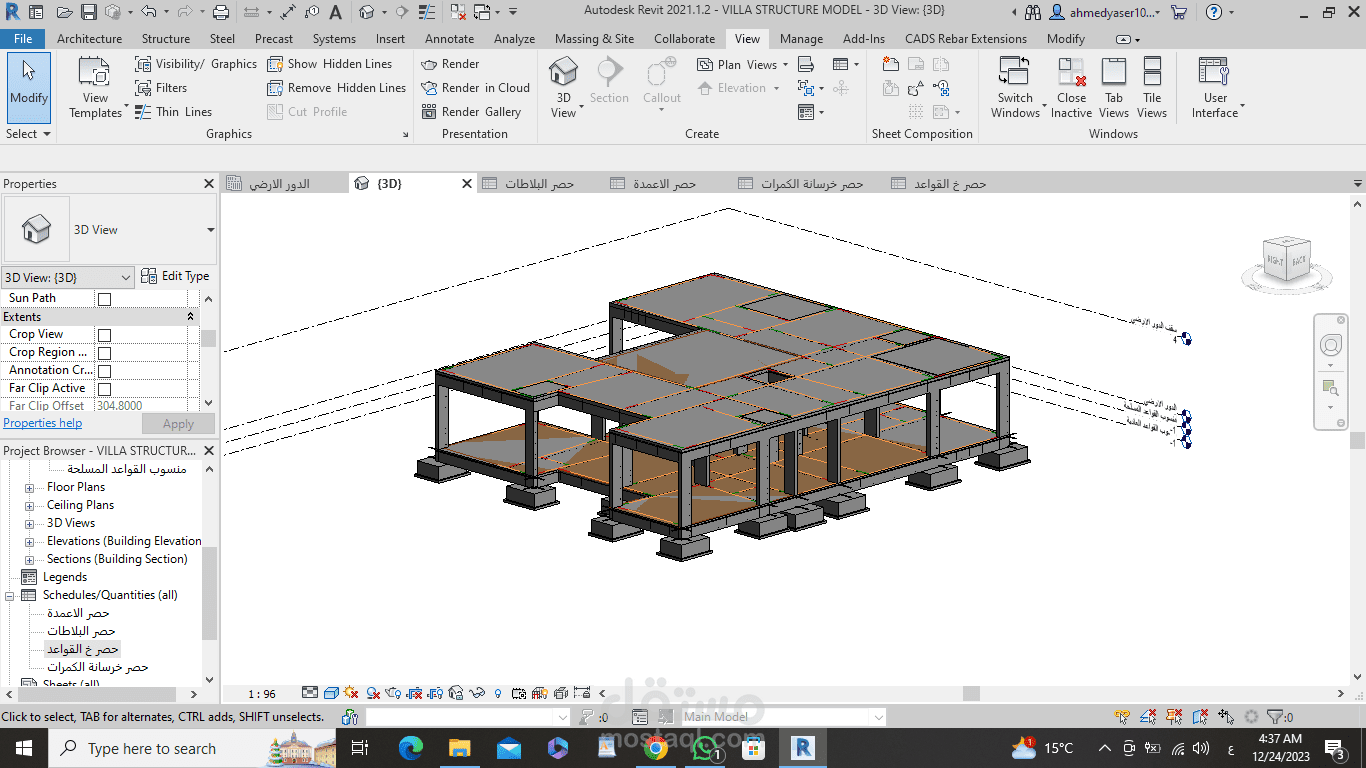Open the View Templates tool

click(x=95, y=87)
